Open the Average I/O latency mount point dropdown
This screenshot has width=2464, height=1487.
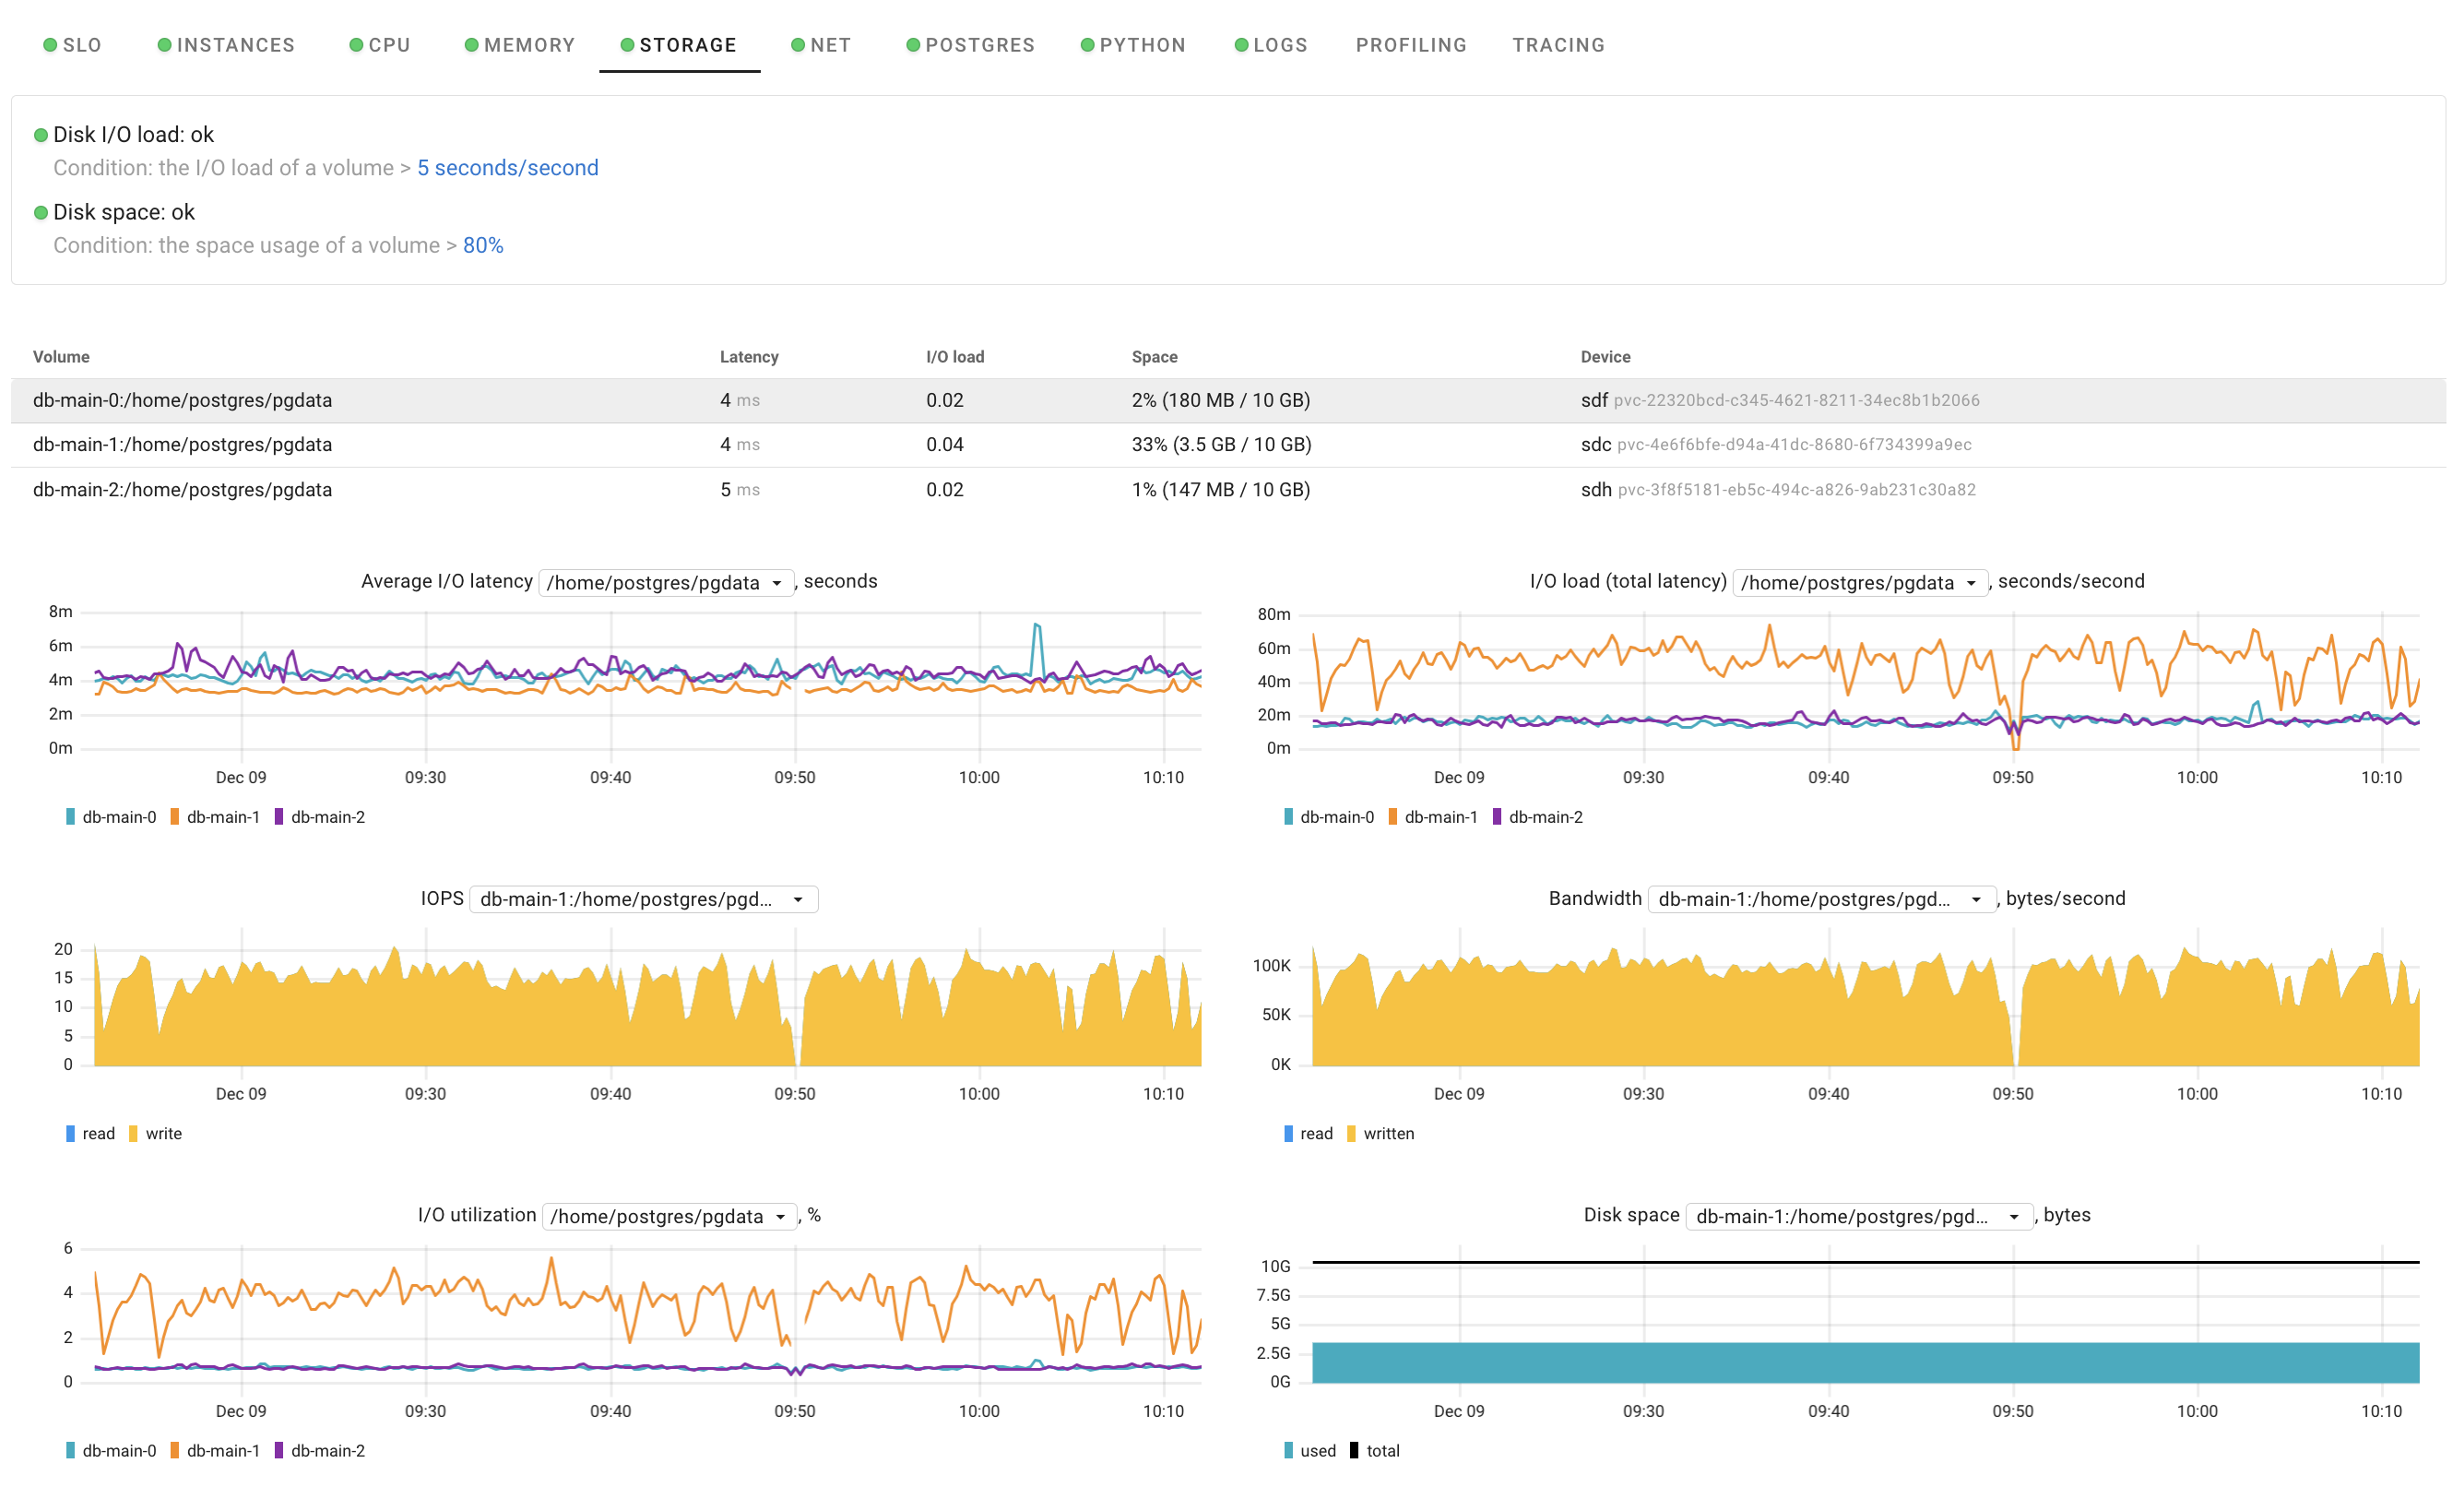point(666,583)
